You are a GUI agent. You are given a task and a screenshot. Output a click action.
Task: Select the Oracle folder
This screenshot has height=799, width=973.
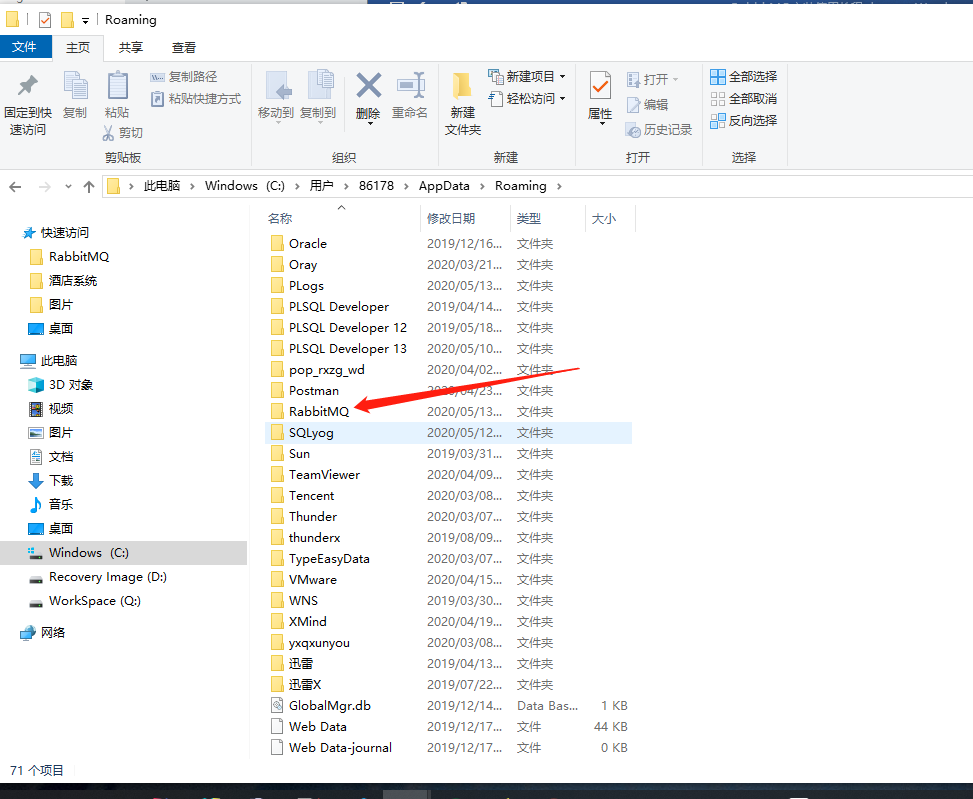[x=448, y=243]
